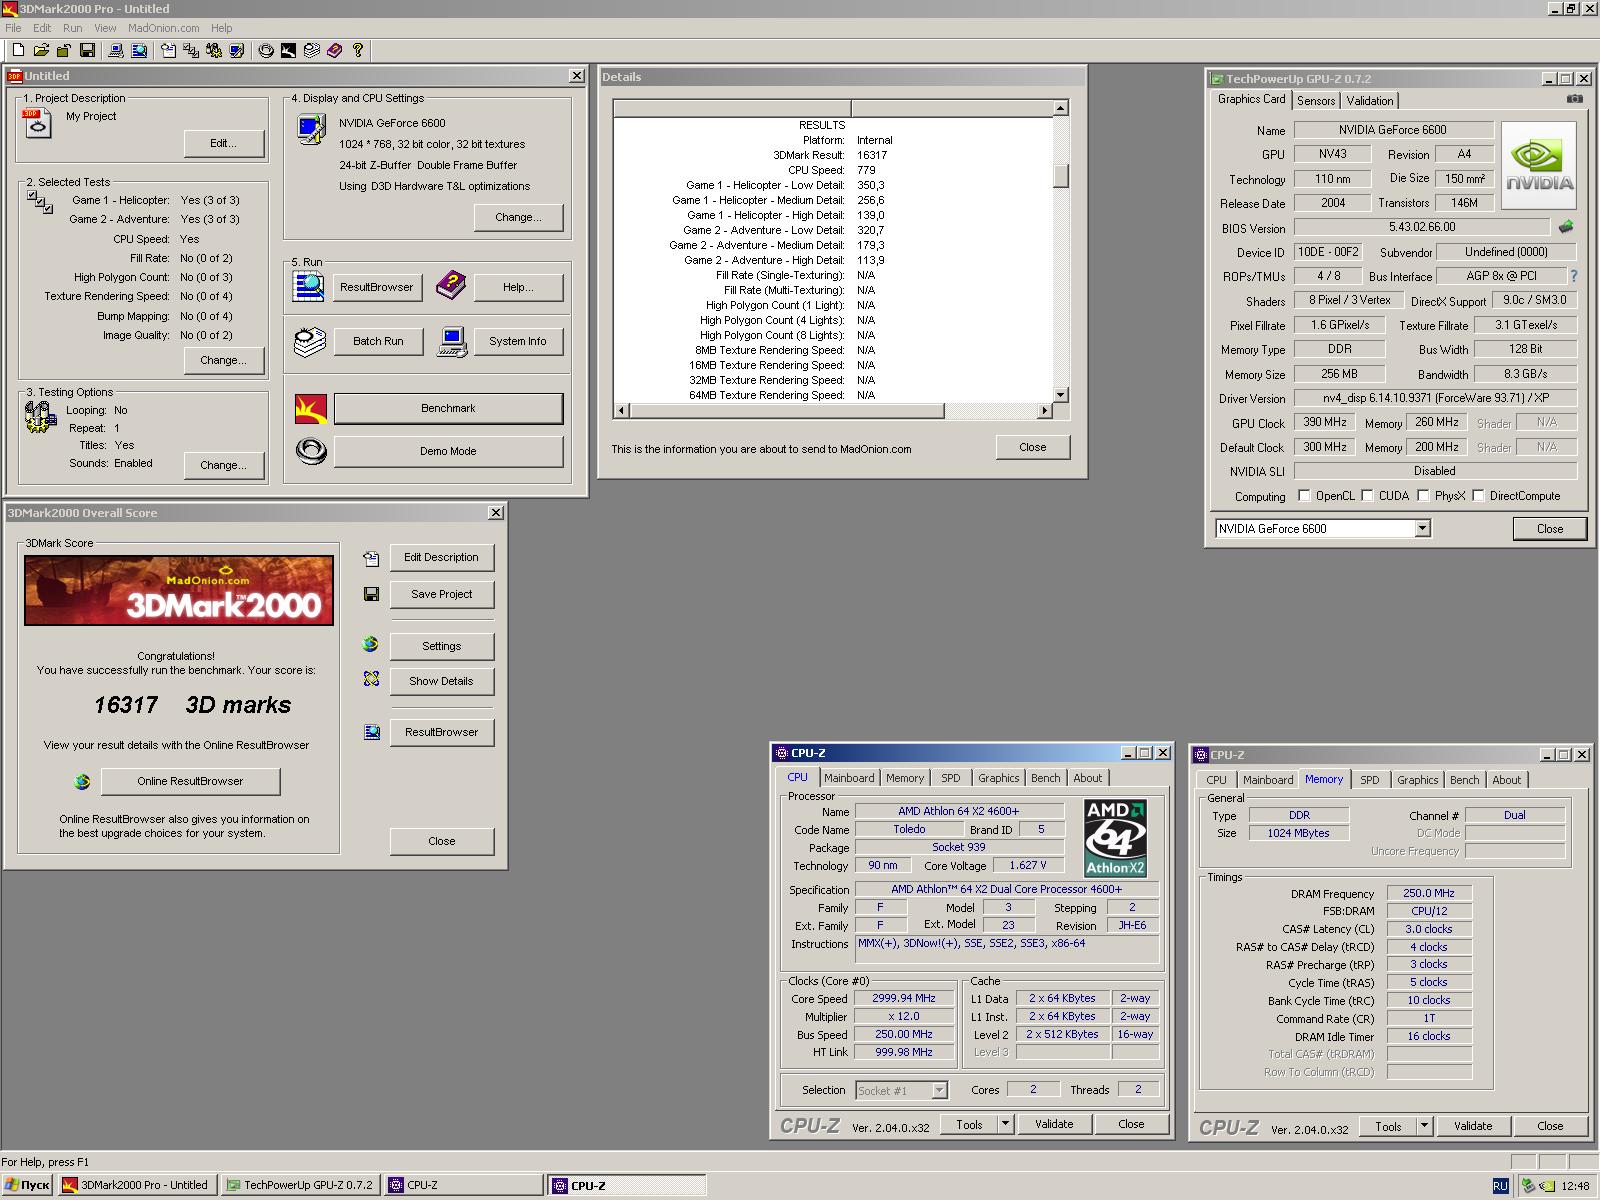Click the Save floppy disk toolbar icon
The width and height of the screenshot is (1600, 1200).
(87, 50)
